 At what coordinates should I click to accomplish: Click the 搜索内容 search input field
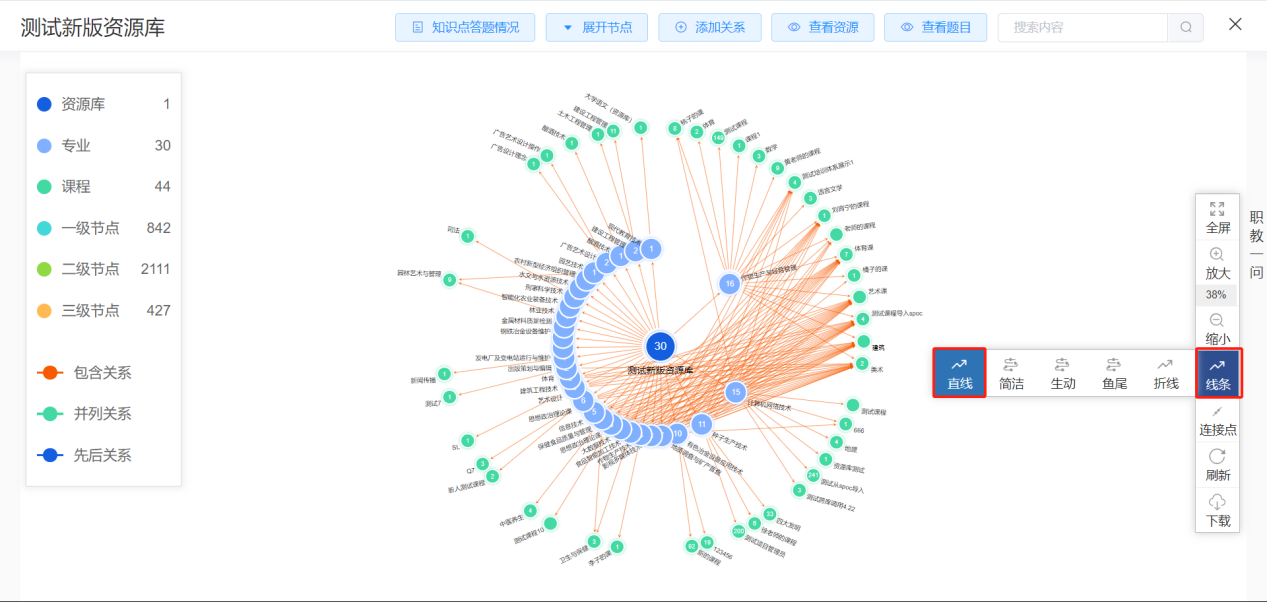tap(1082, 28)
